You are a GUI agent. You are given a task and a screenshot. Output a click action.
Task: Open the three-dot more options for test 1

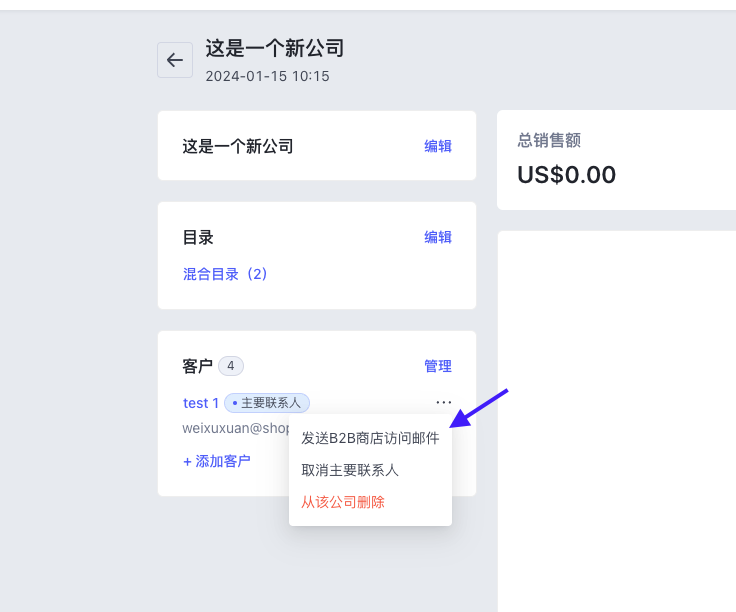(x=444, y=403)
